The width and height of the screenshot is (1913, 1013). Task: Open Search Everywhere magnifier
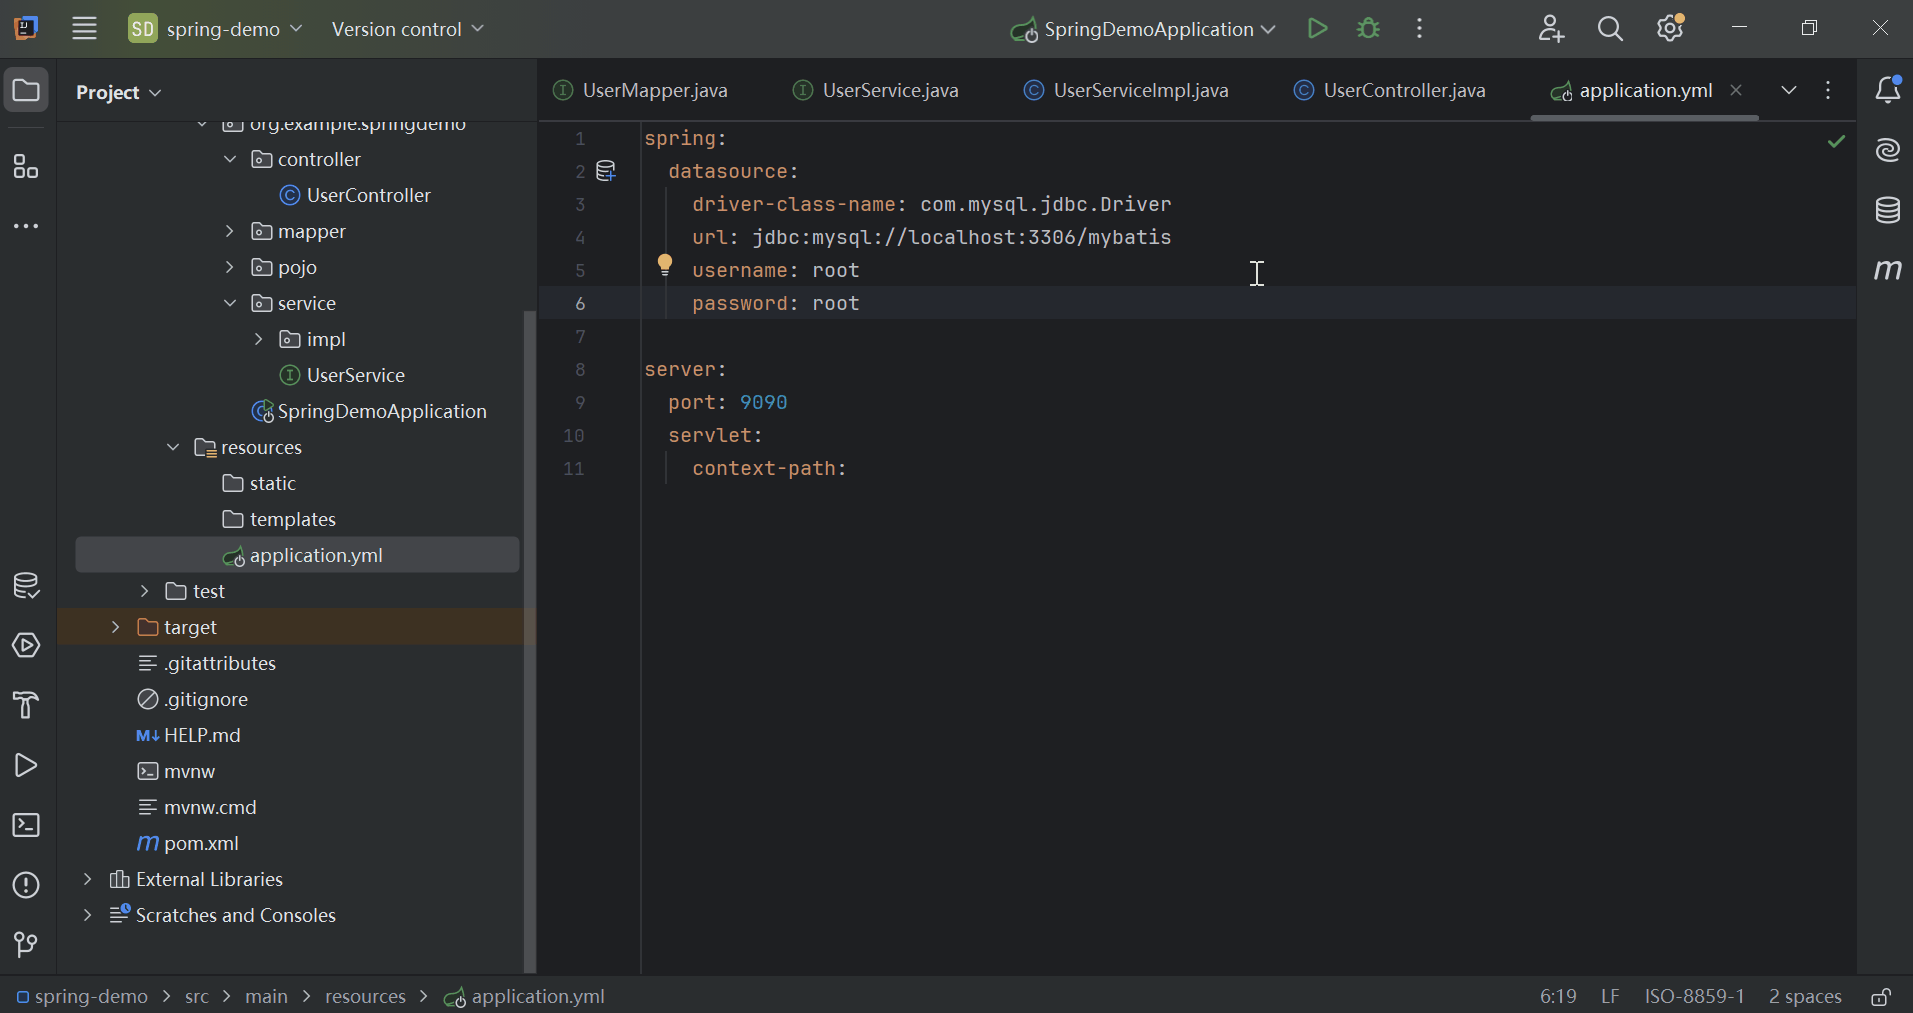(1611, 29)
